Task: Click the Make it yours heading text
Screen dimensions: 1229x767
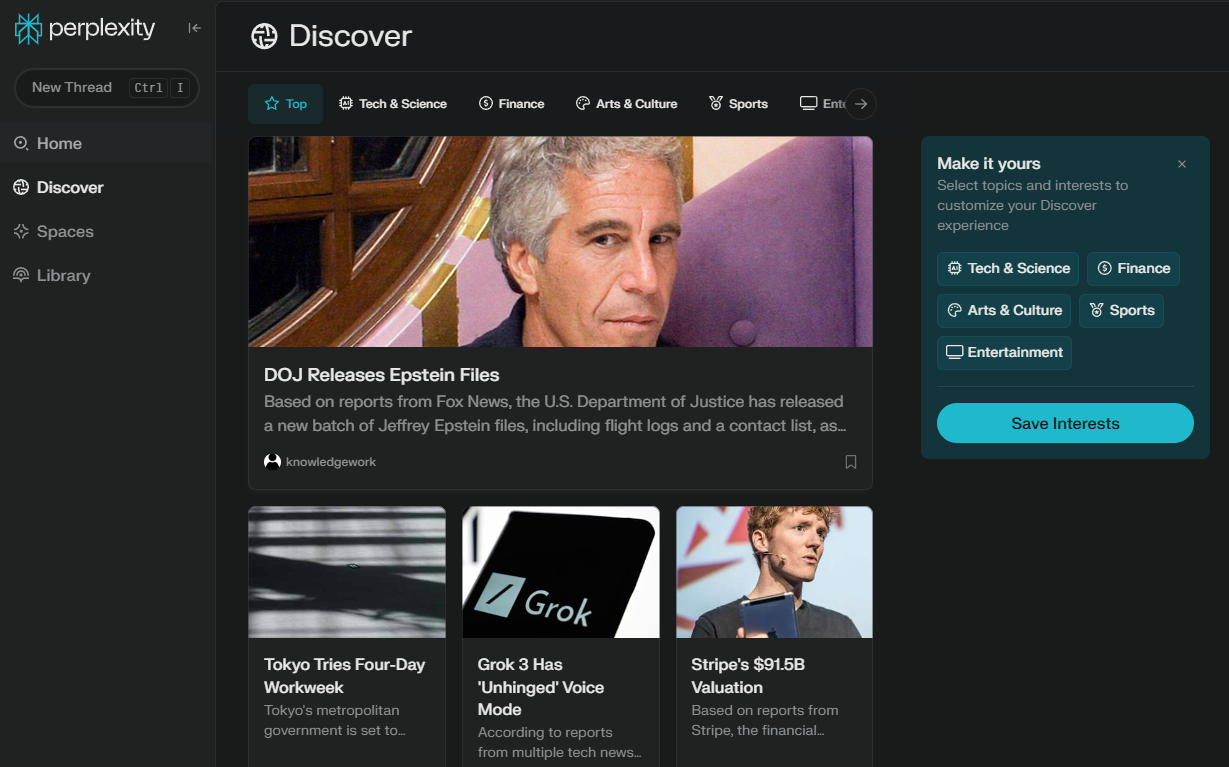Action: pos(989,164)
